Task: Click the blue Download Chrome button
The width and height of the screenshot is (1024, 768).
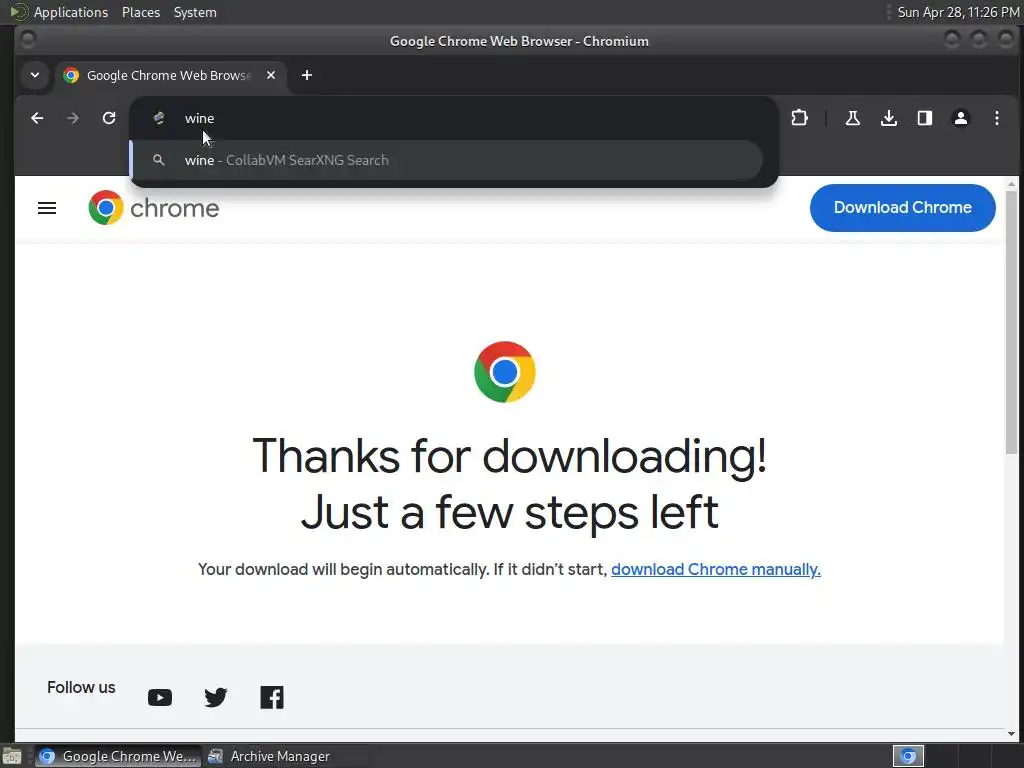Action: click(903, 208)
